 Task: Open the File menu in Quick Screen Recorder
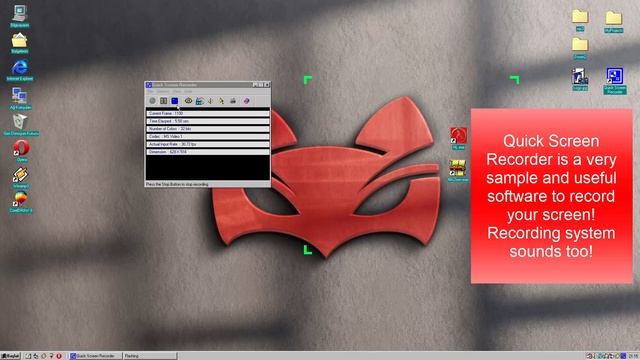click(x=150, y=91)
